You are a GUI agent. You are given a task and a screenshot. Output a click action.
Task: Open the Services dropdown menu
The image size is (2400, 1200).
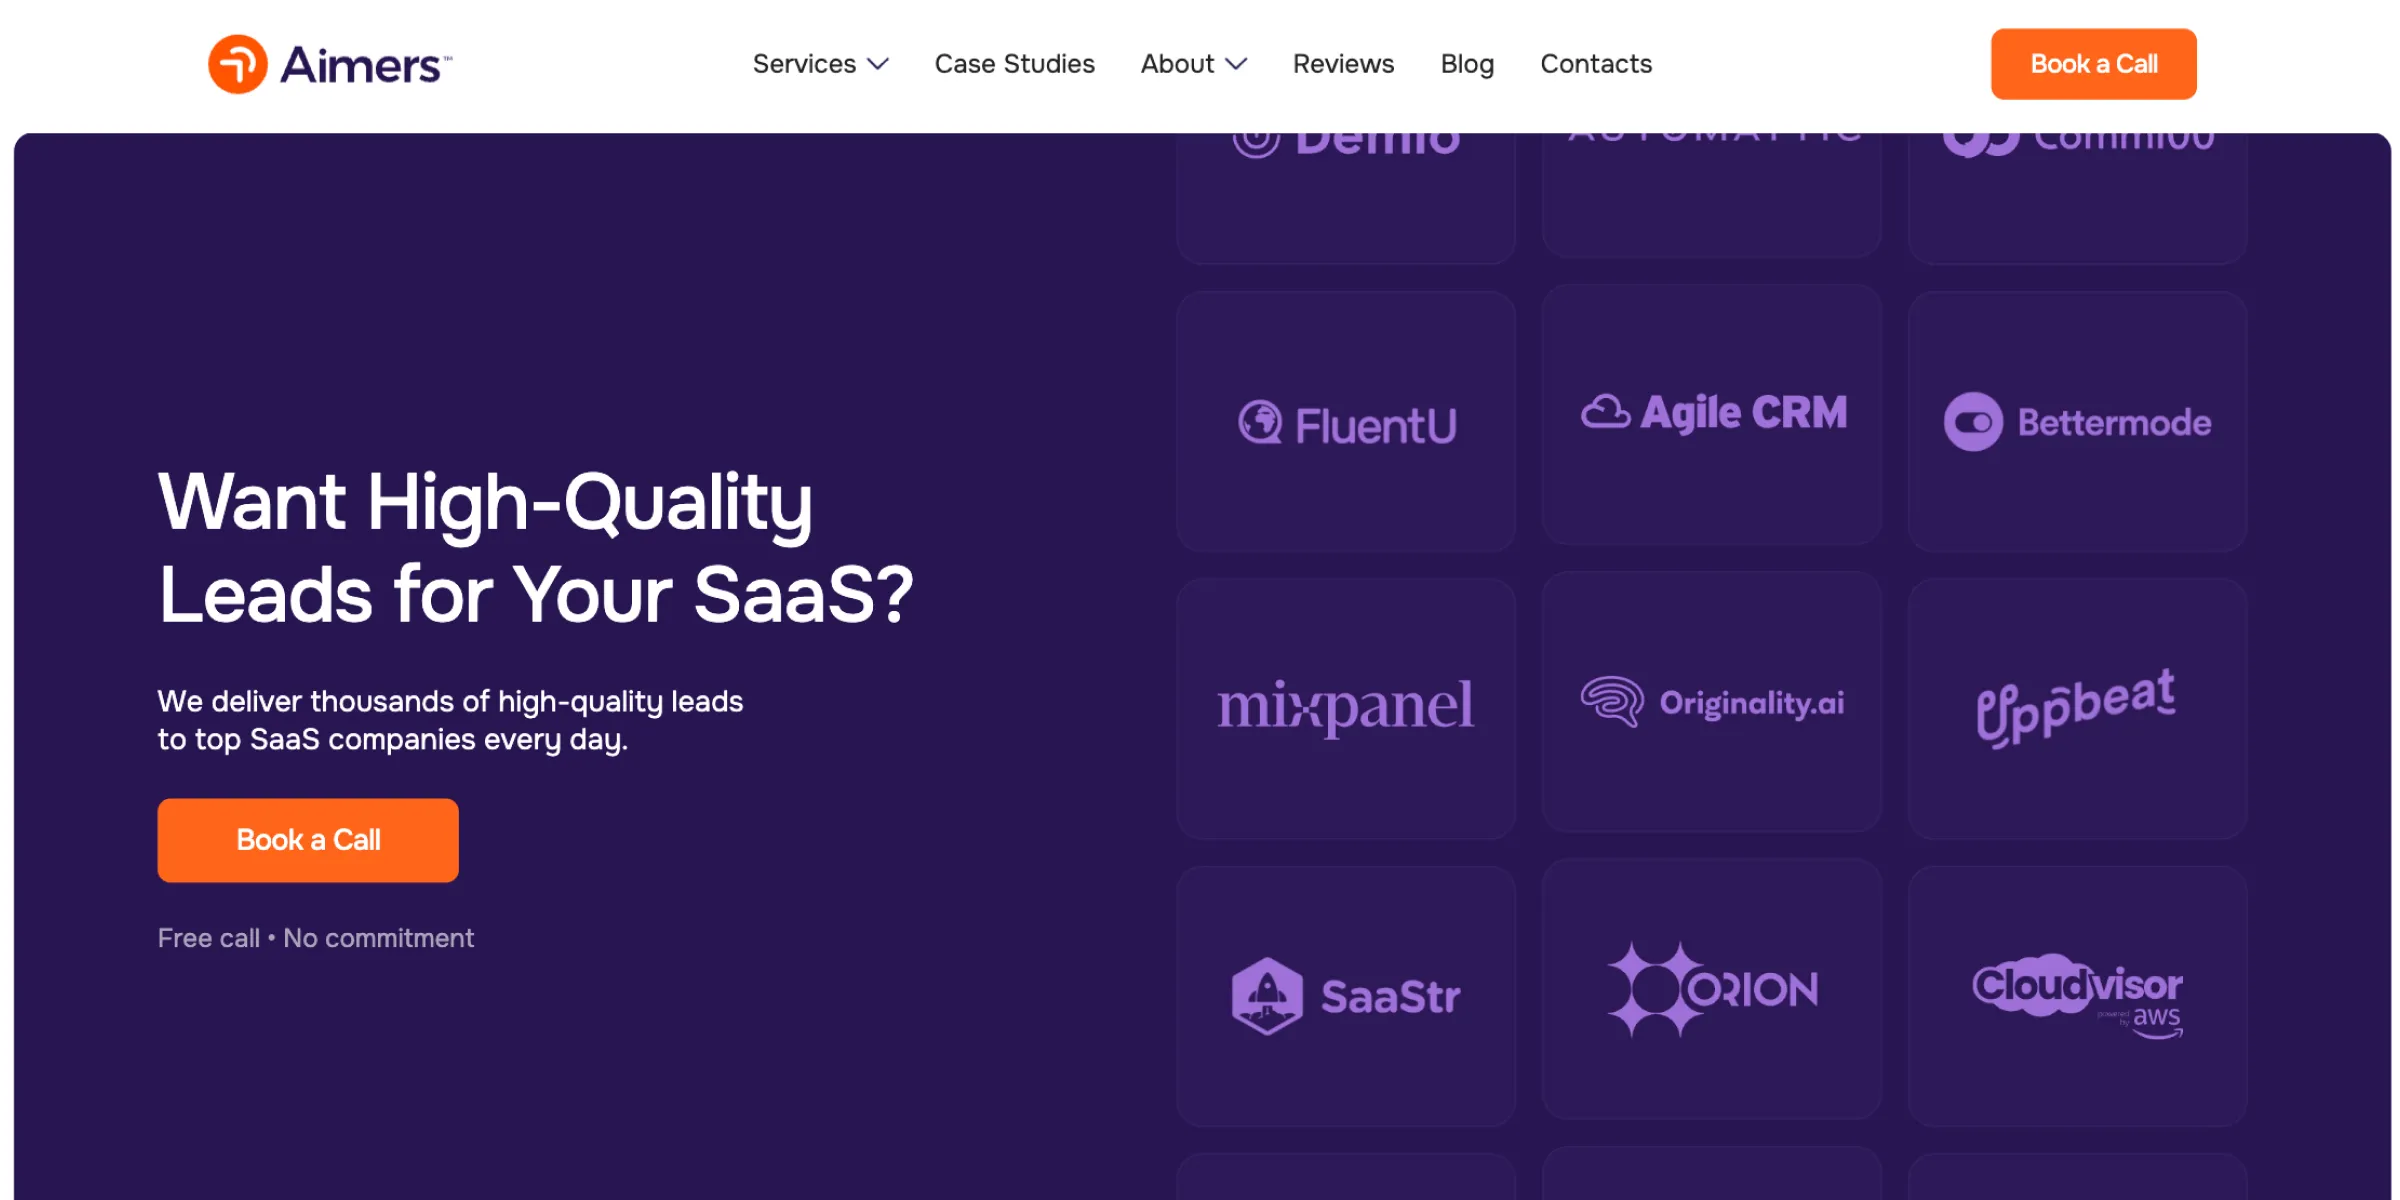[804, 63]
